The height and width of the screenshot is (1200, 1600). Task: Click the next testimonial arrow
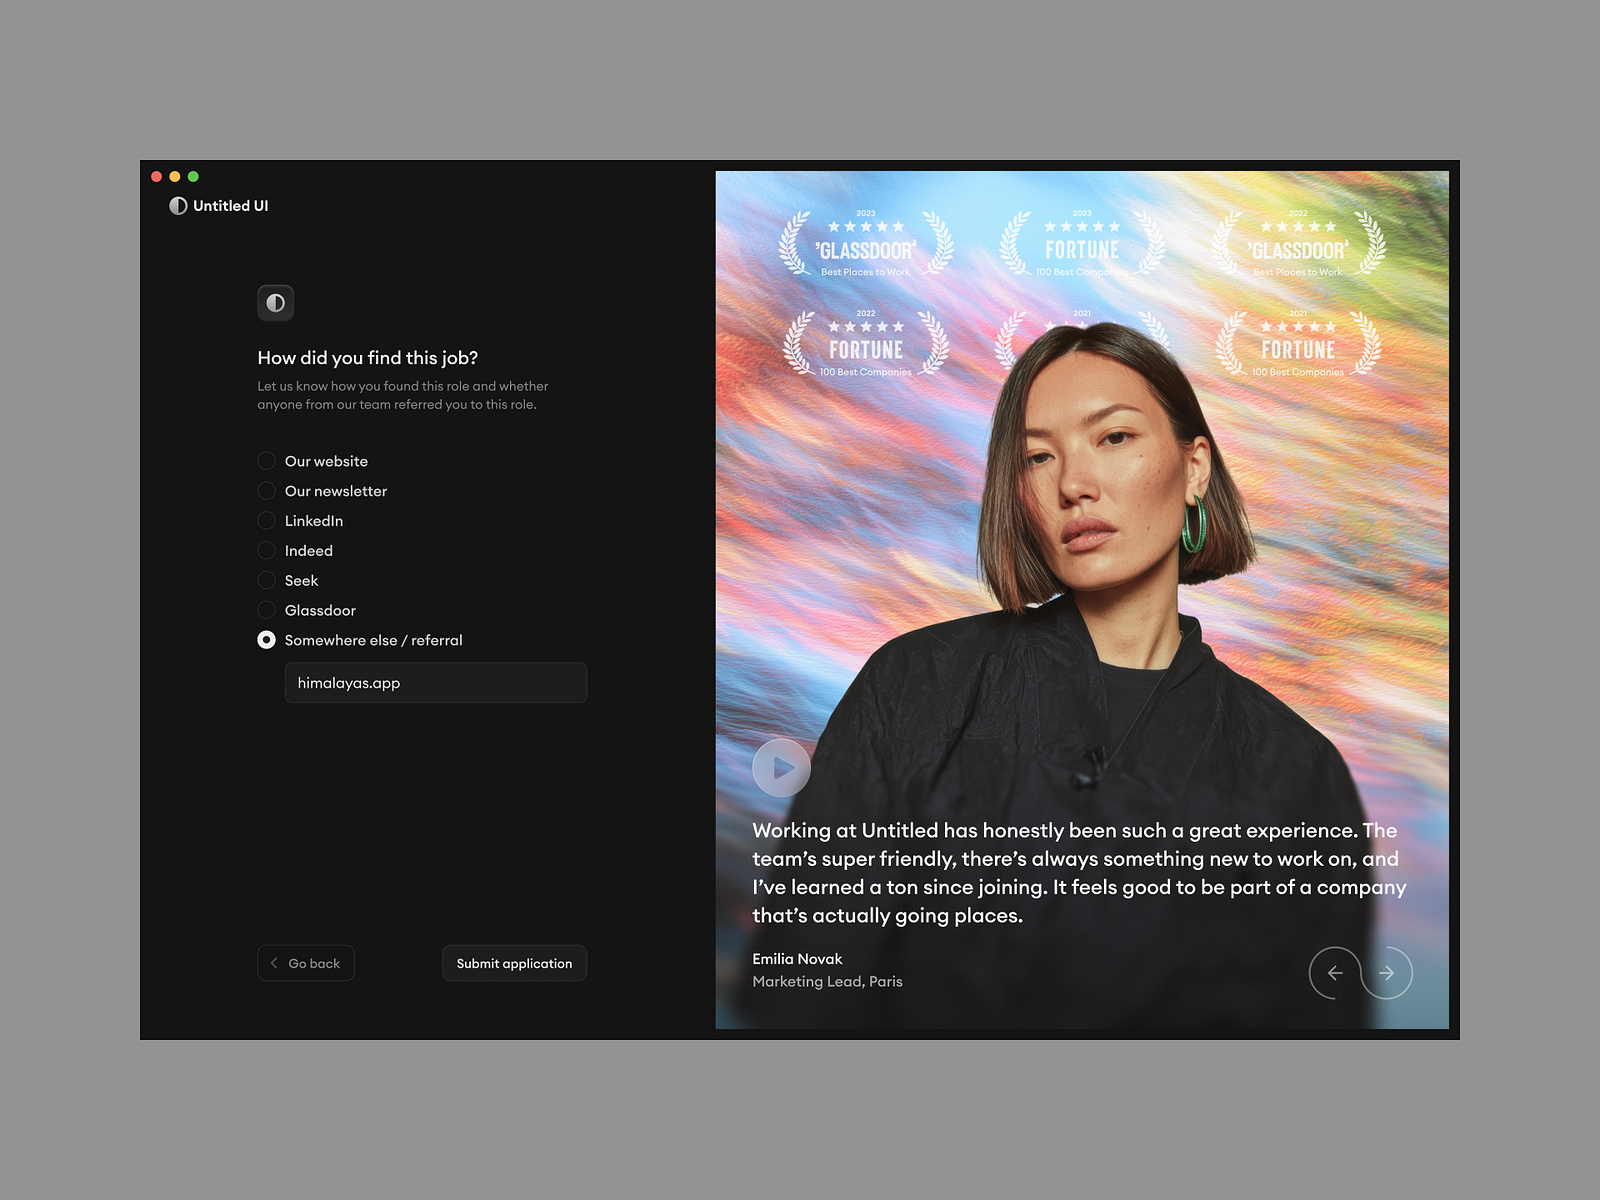1387,972
